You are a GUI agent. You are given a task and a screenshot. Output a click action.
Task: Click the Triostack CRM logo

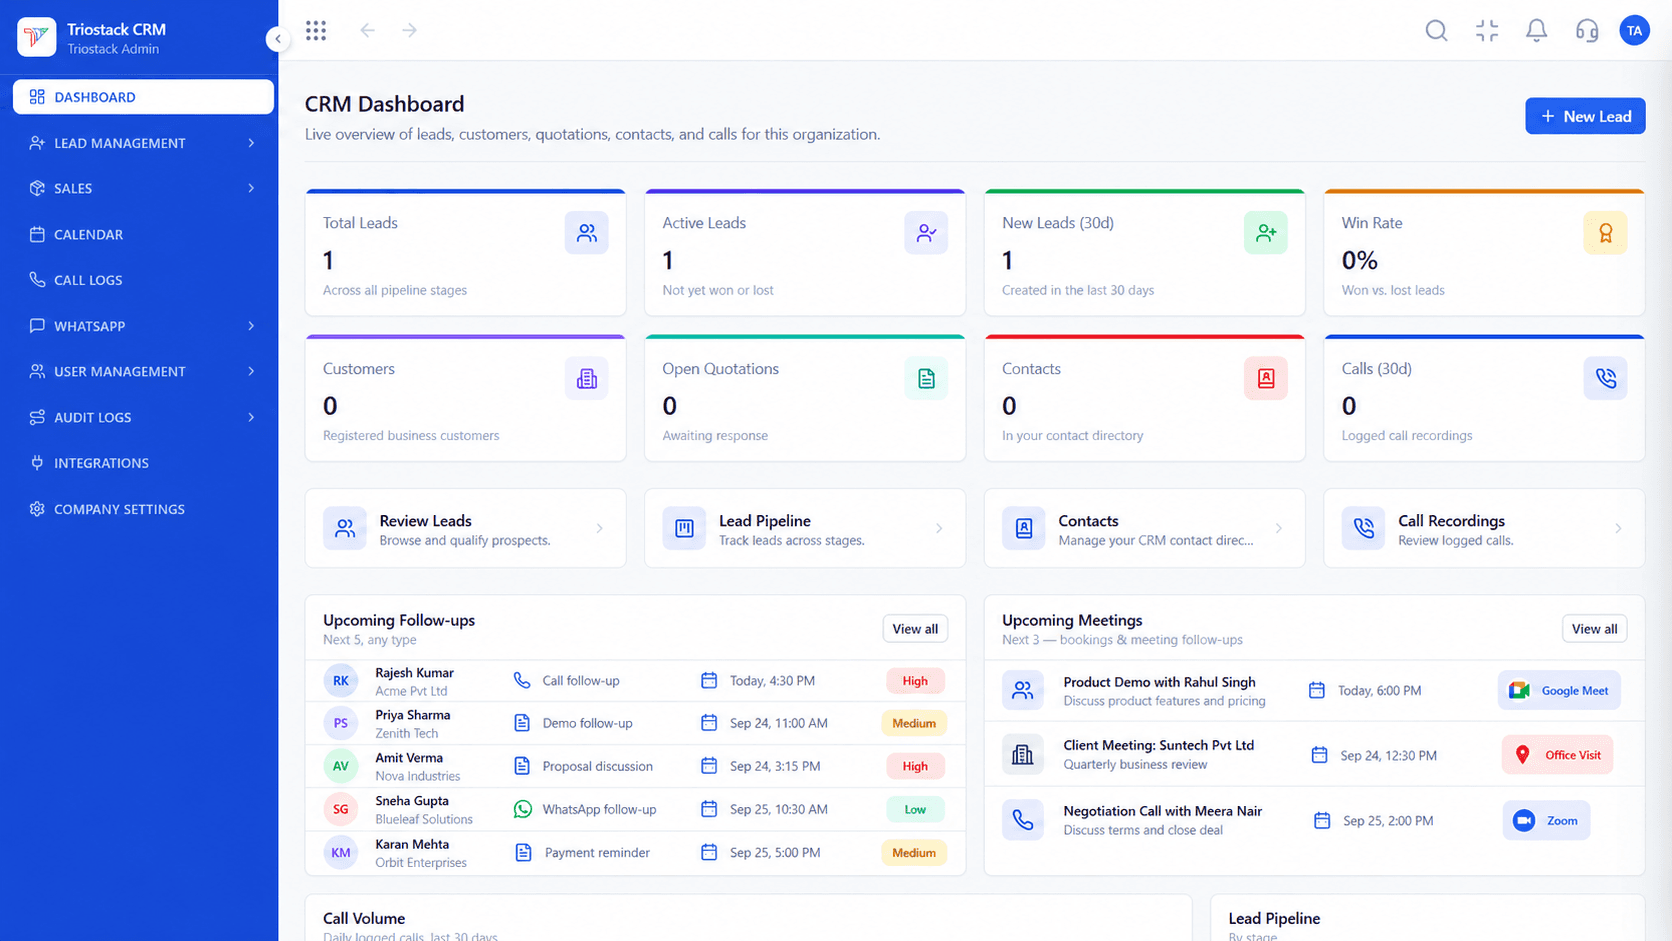(x=37, y=37)
